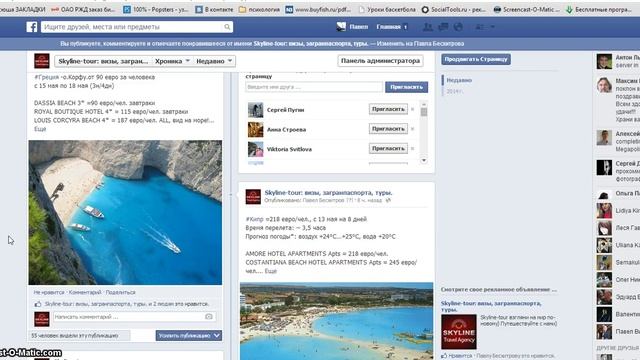Open messages icon in header
This screenshot has width=640, height=360.
pyautogui.click(x=443, y=27)
